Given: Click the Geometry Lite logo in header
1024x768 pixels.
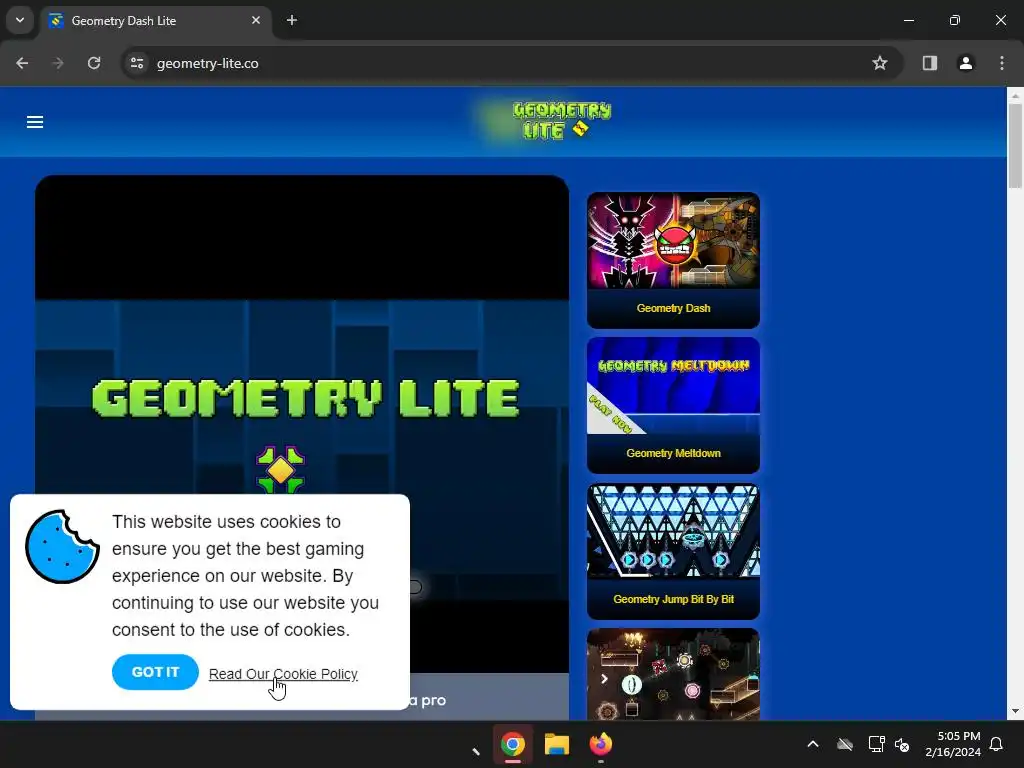Looking at the screenshot, I should [x=560, y=121].
